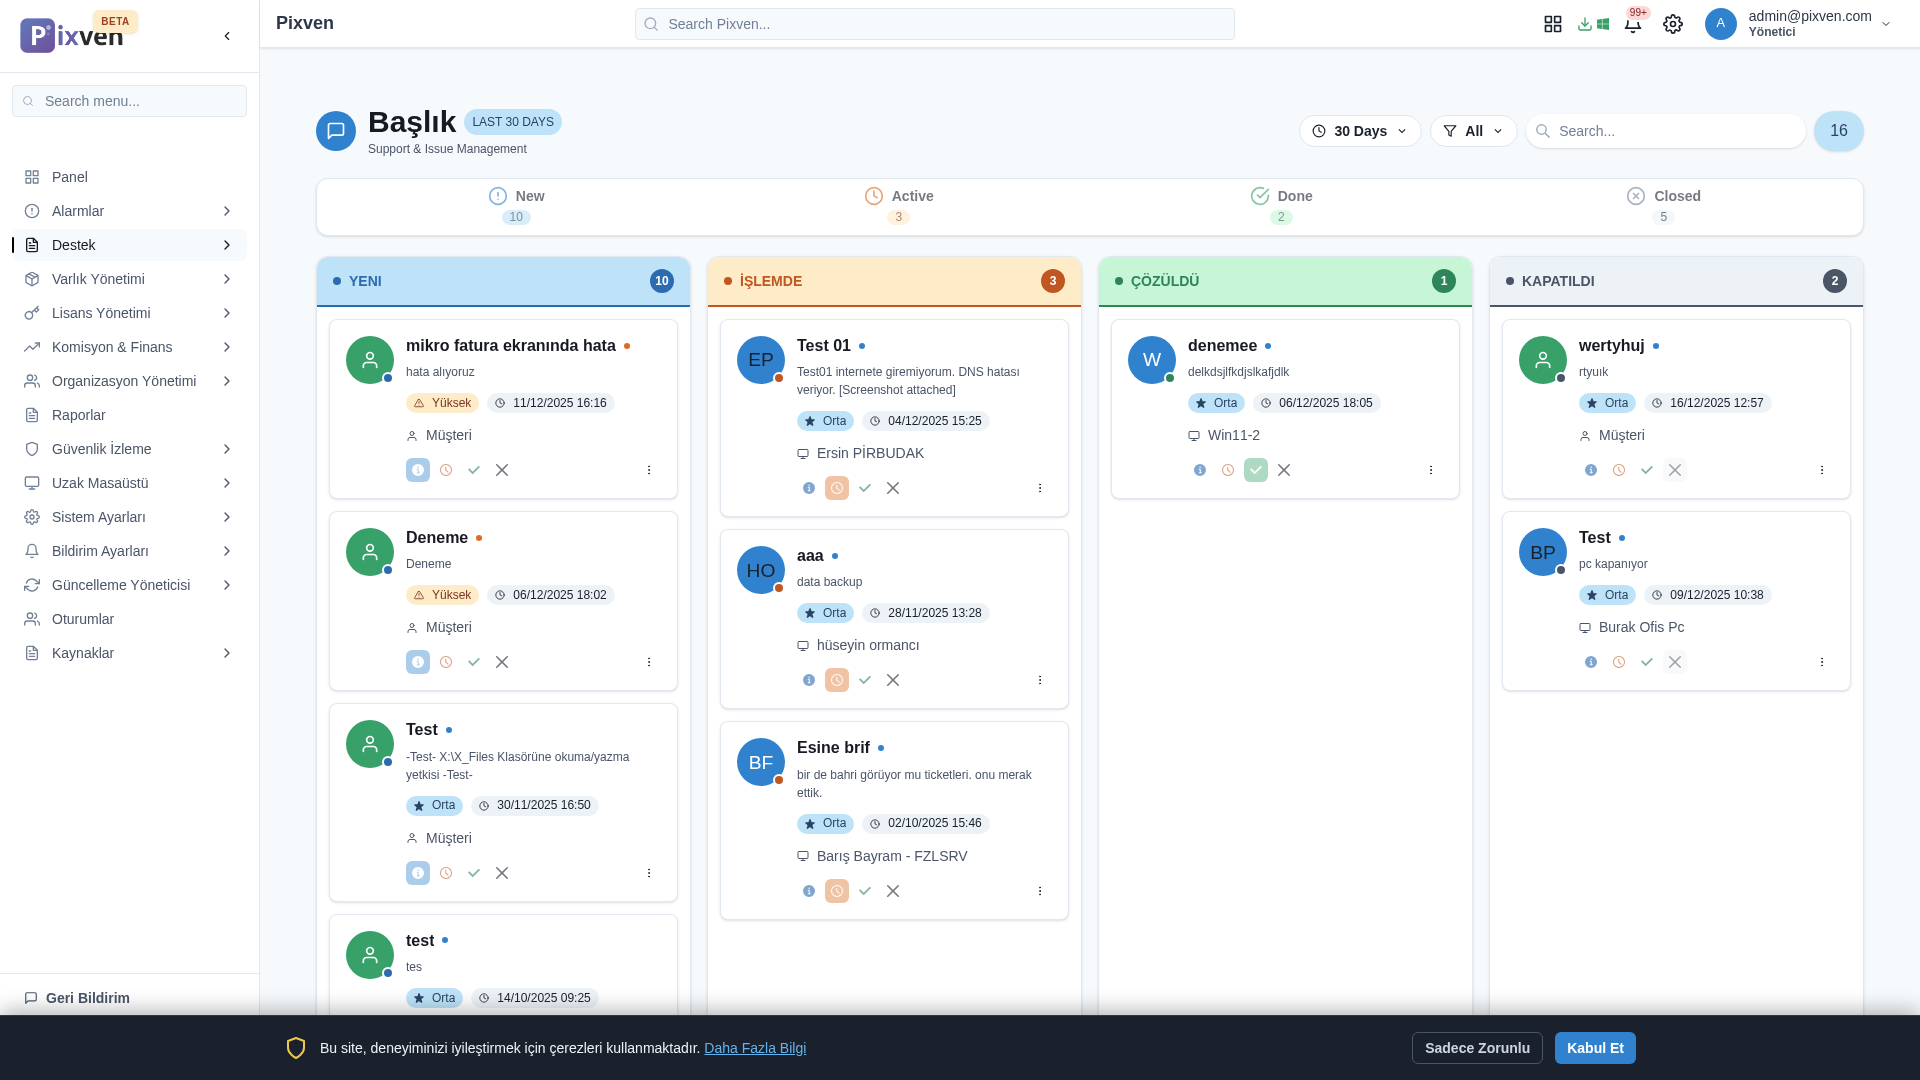
Task: Click the Kabul Et cookie button
Action: (x=1594, y=1048)
